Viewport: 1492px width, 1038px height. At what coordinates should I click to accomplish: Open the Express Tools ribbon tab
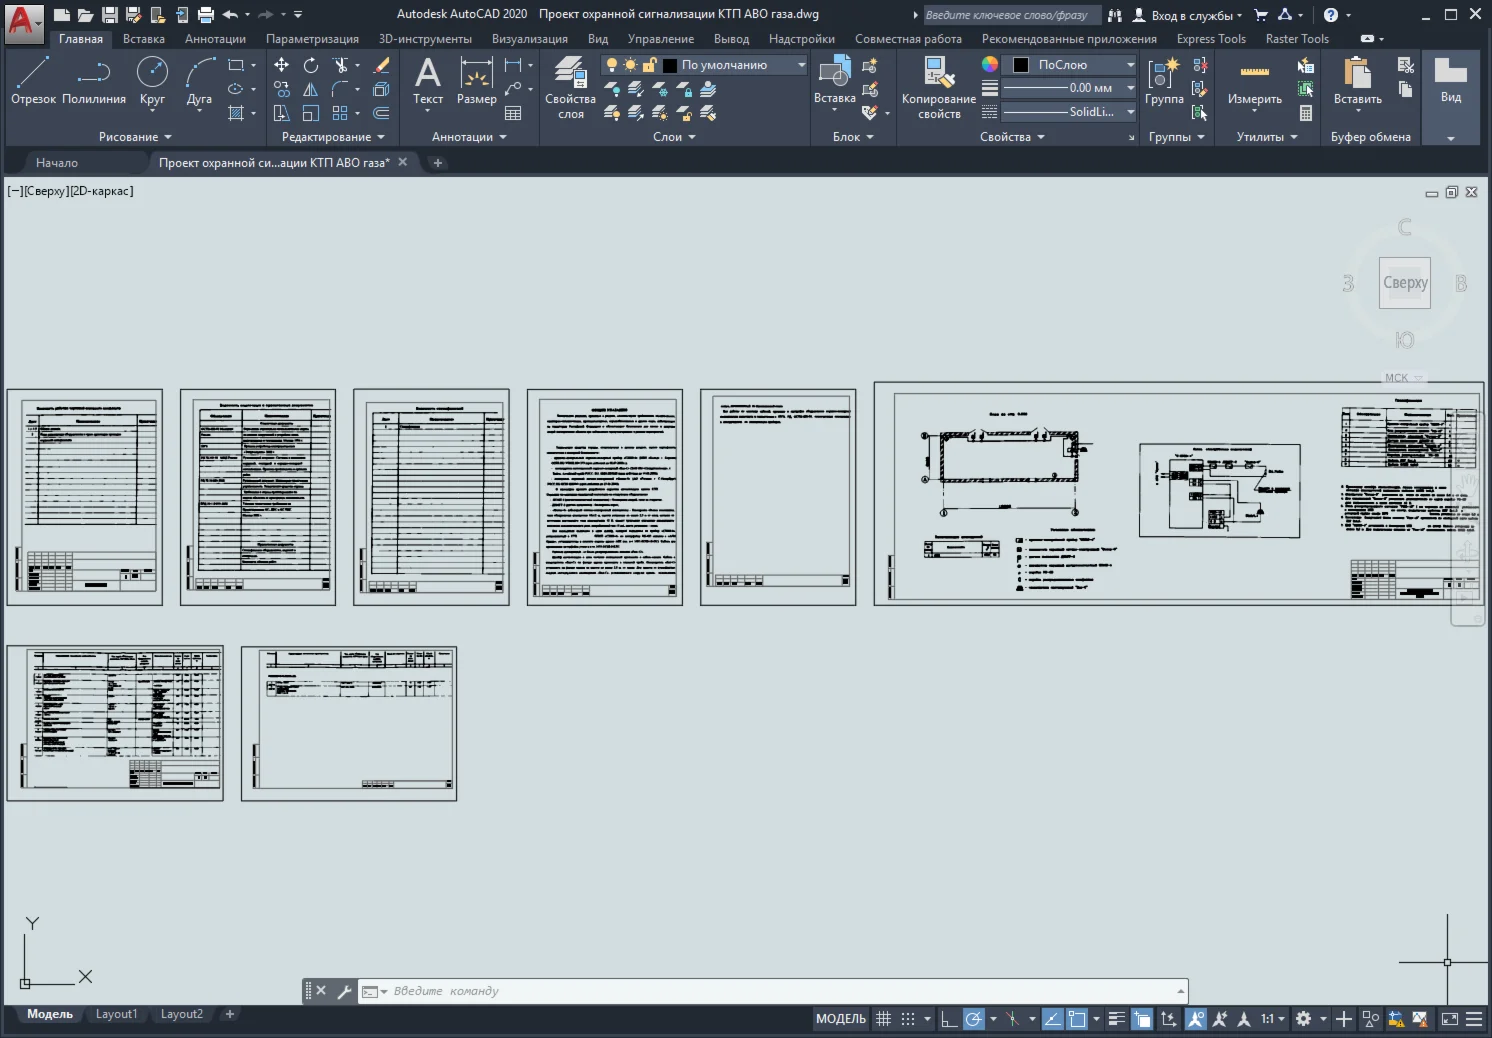coord(1211,39)
